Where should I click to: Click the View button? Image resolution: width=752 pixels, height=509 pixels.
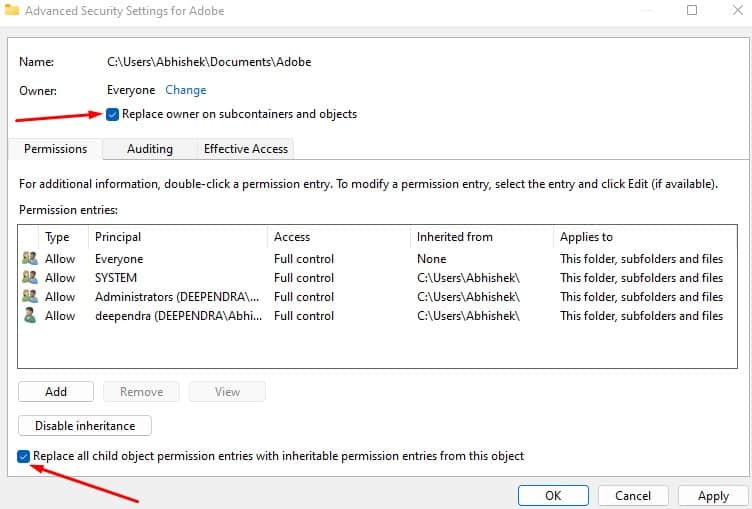tap(227, 391)
